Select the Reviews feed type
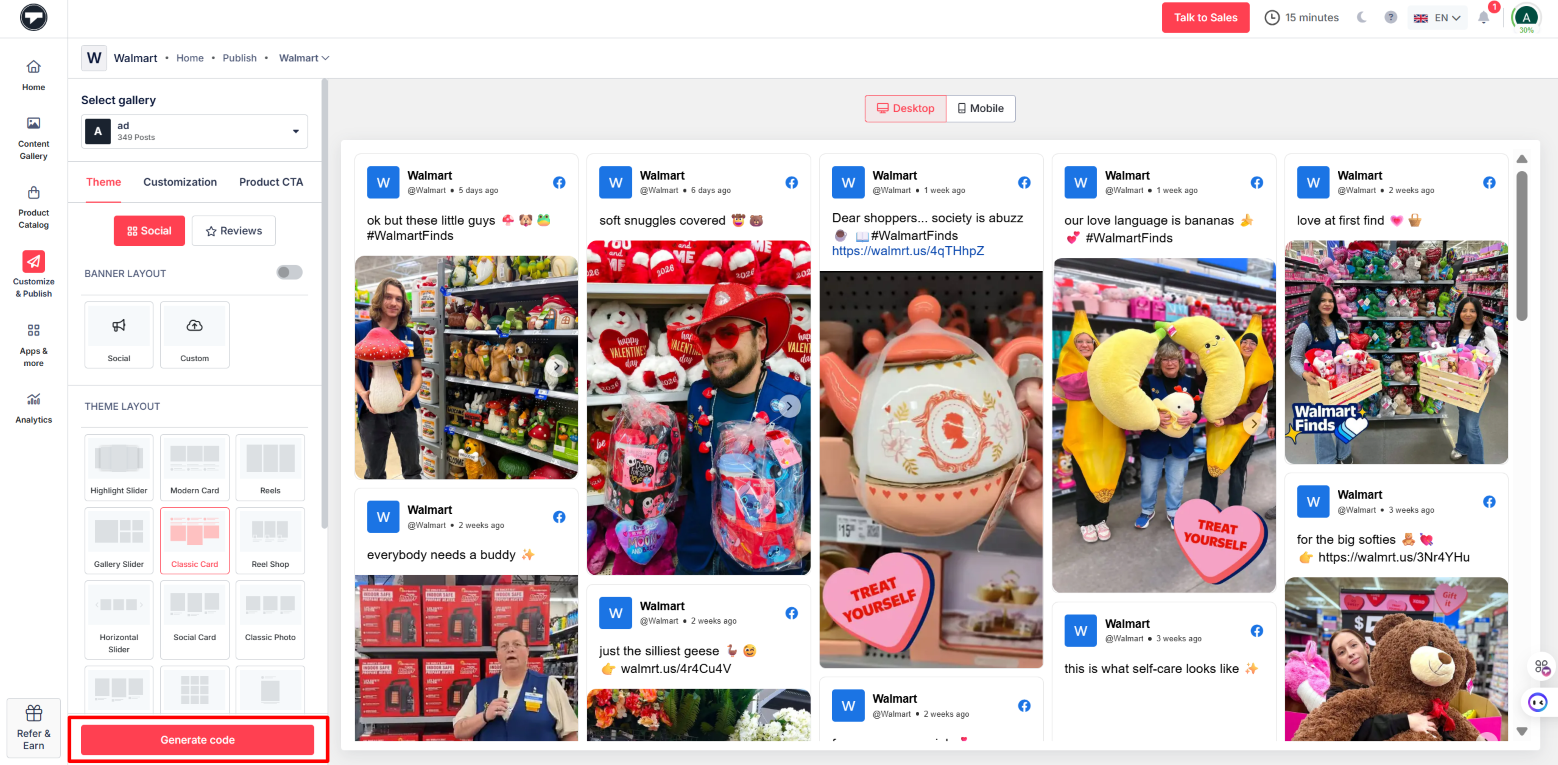Viewport: 1558px width, 765px height. pos(233,230)
